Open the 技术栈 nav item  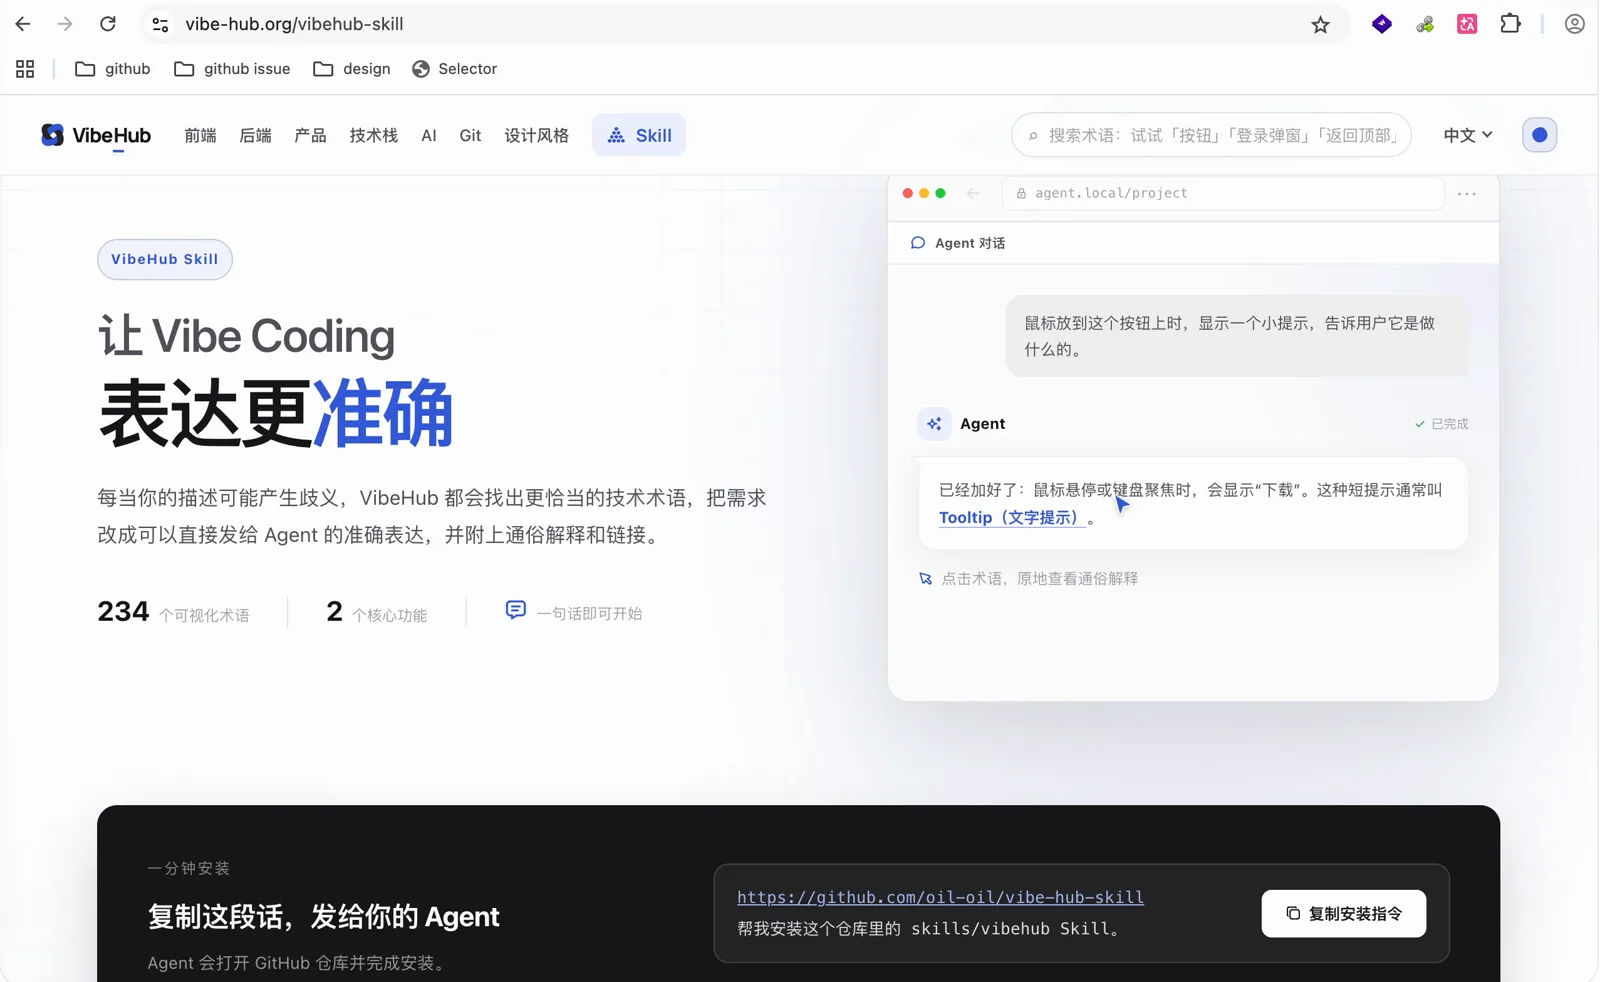click(x=373, y=136)
